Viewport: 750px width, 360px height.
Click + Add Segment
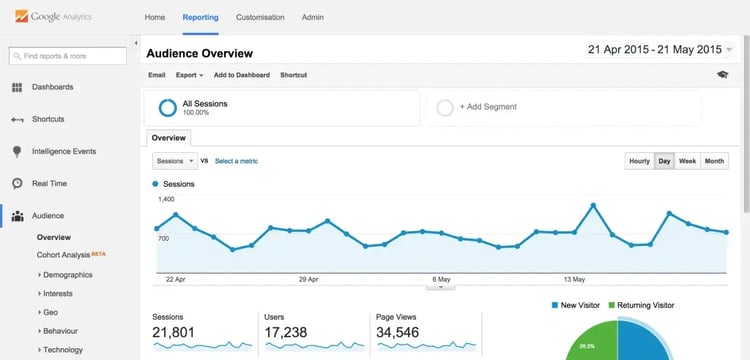[488, 107]
